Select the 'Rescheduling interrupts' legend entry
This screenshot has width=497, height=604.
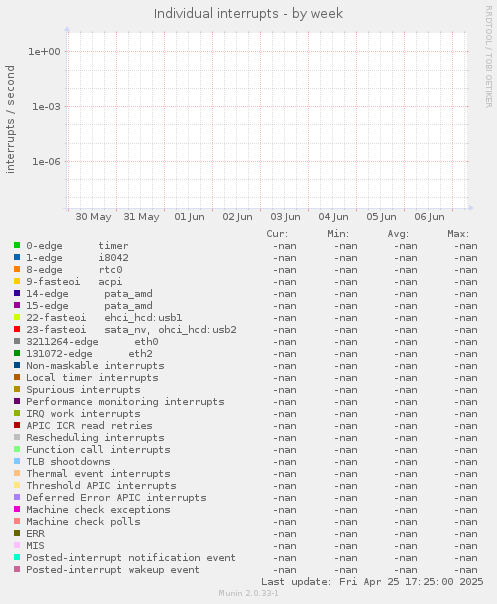tap(95, 438)
